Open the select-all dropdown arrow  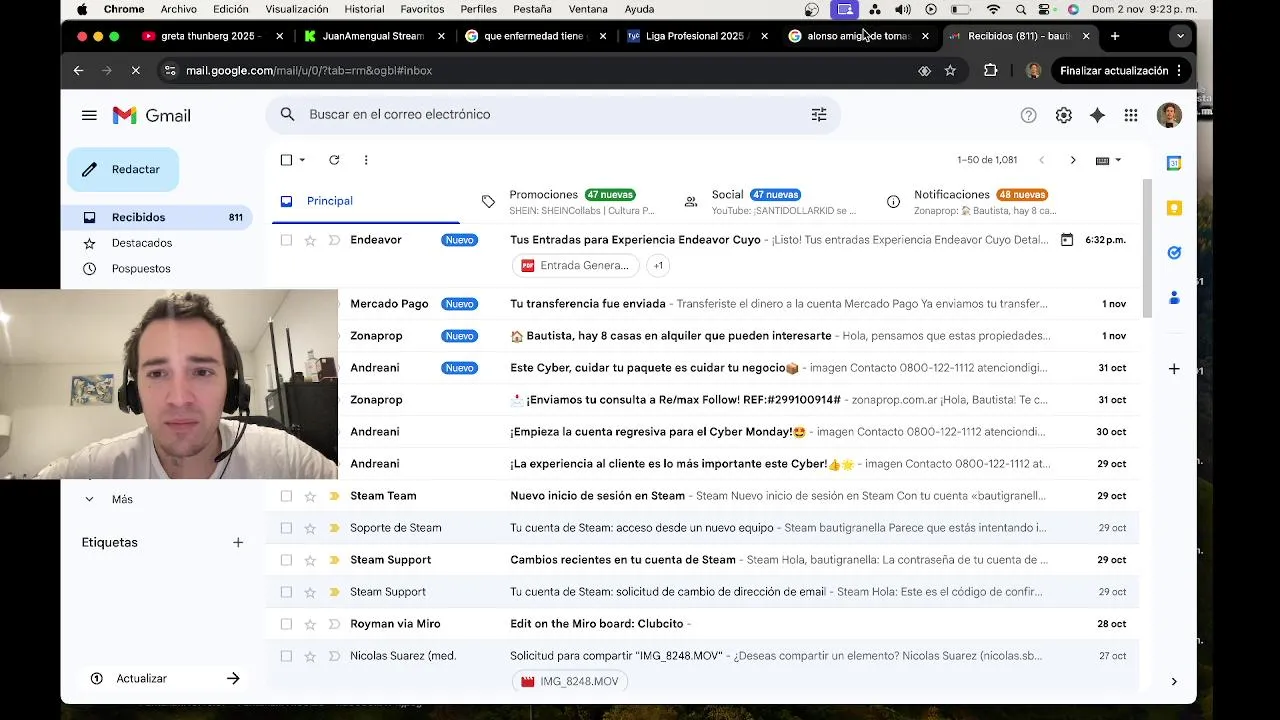point(302,160)
